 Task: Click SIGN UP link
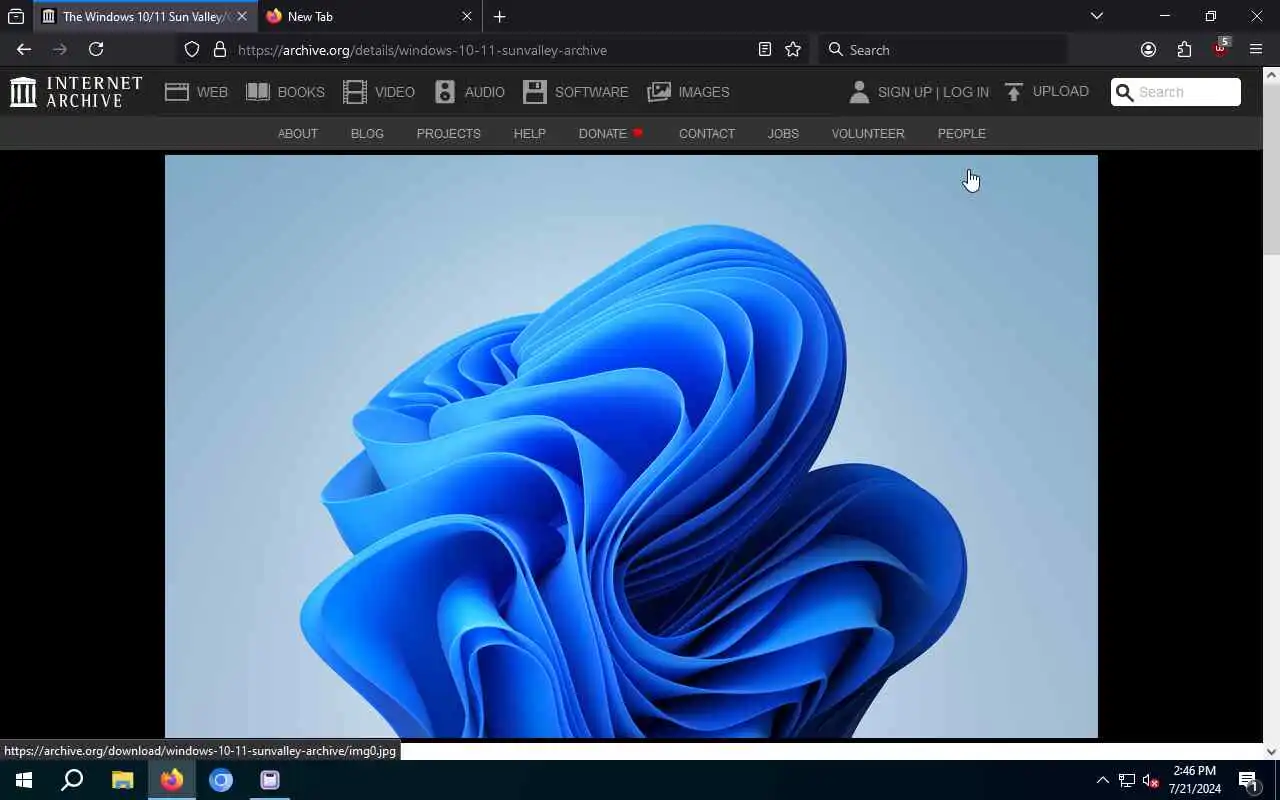coord(904,92)
